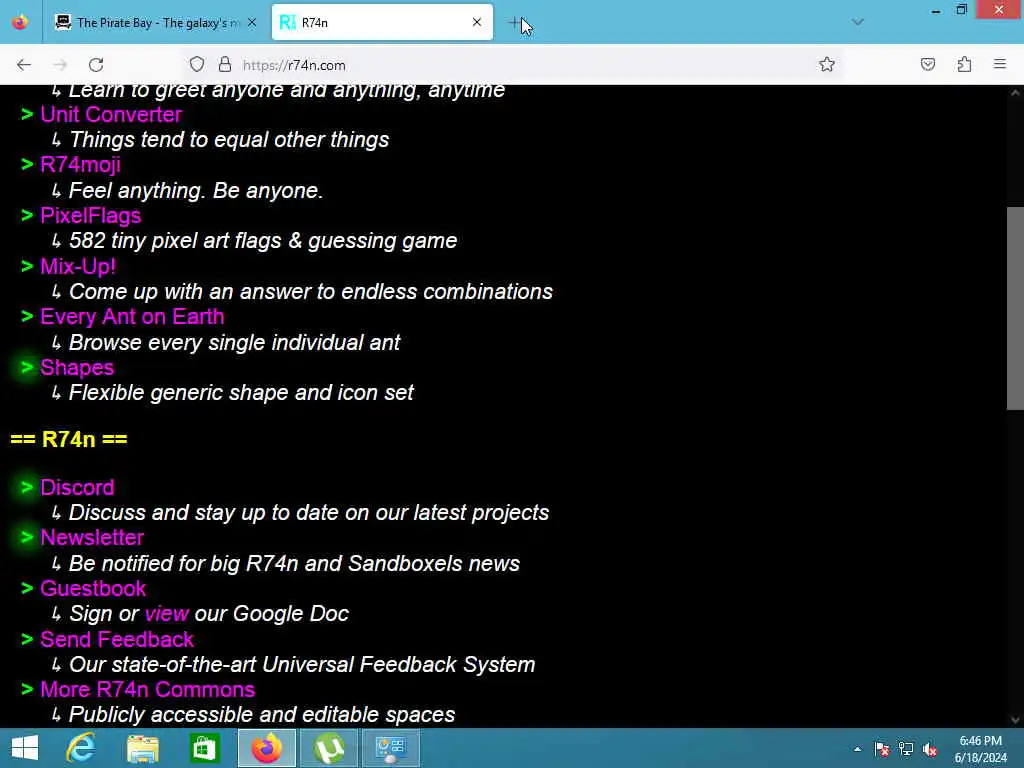1024x768 pixels.
Task: Close the Pirate Bay tab
Action: coord(252,22)
